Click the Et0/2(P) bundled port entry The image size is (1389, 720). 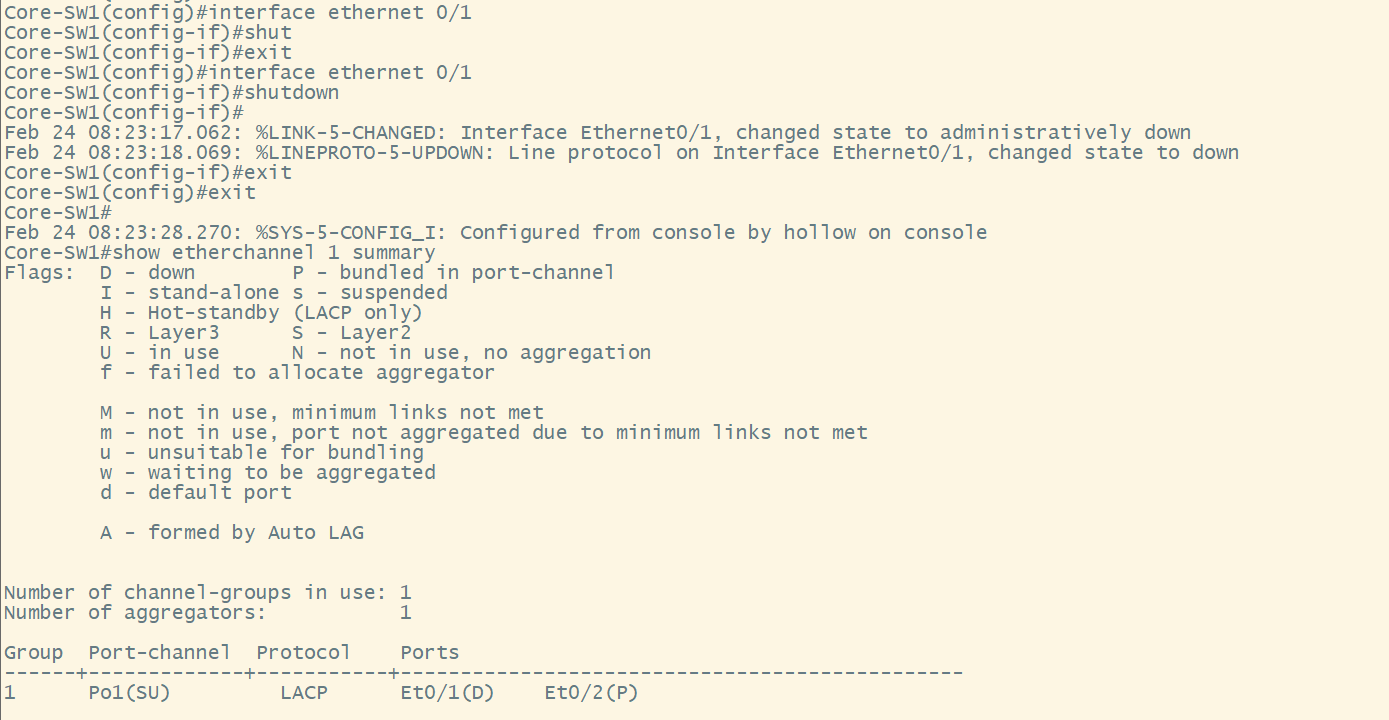point(591,692)
